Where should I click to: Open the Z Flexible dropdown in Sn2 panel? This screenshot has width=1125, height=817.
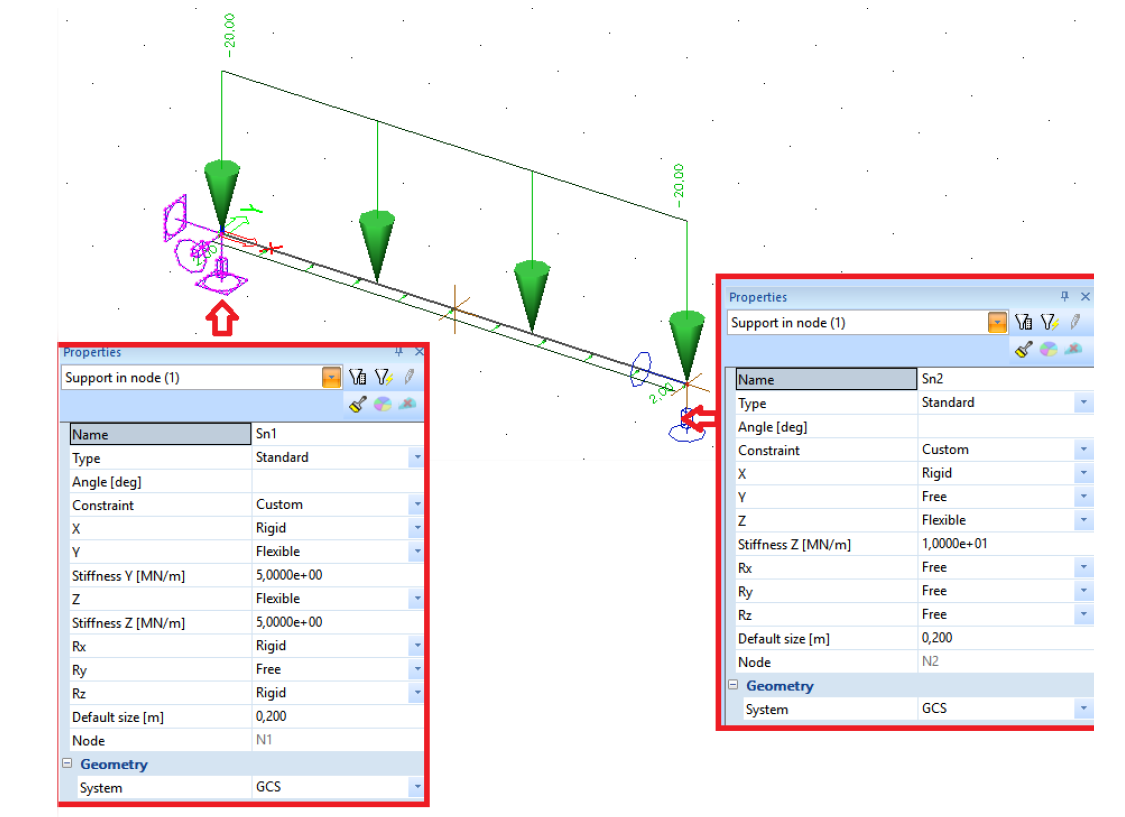1083,520
